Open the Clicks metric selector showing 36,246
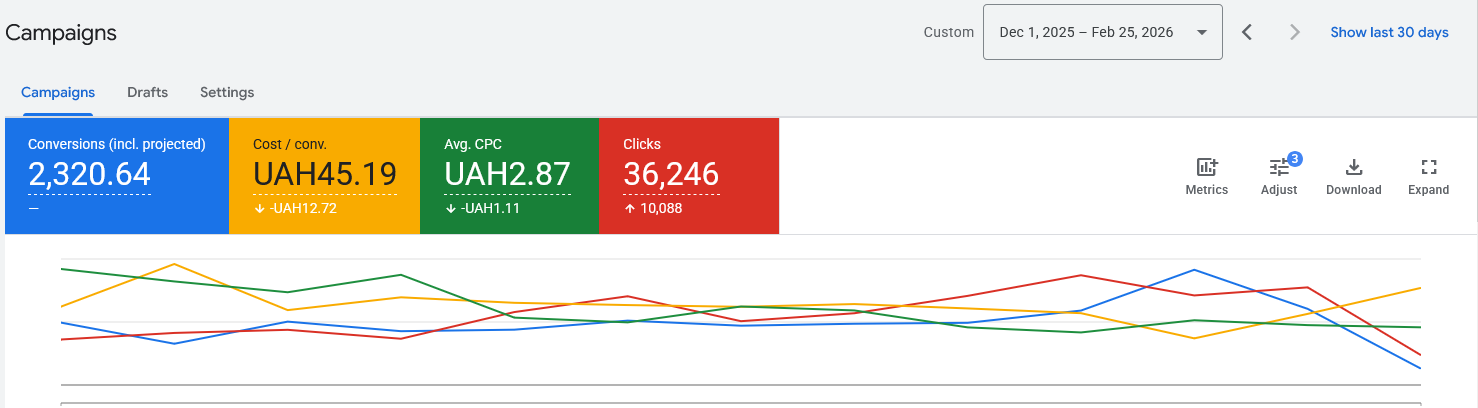The height and width of the screenshot is (408, 1478). tap(688, 175)
